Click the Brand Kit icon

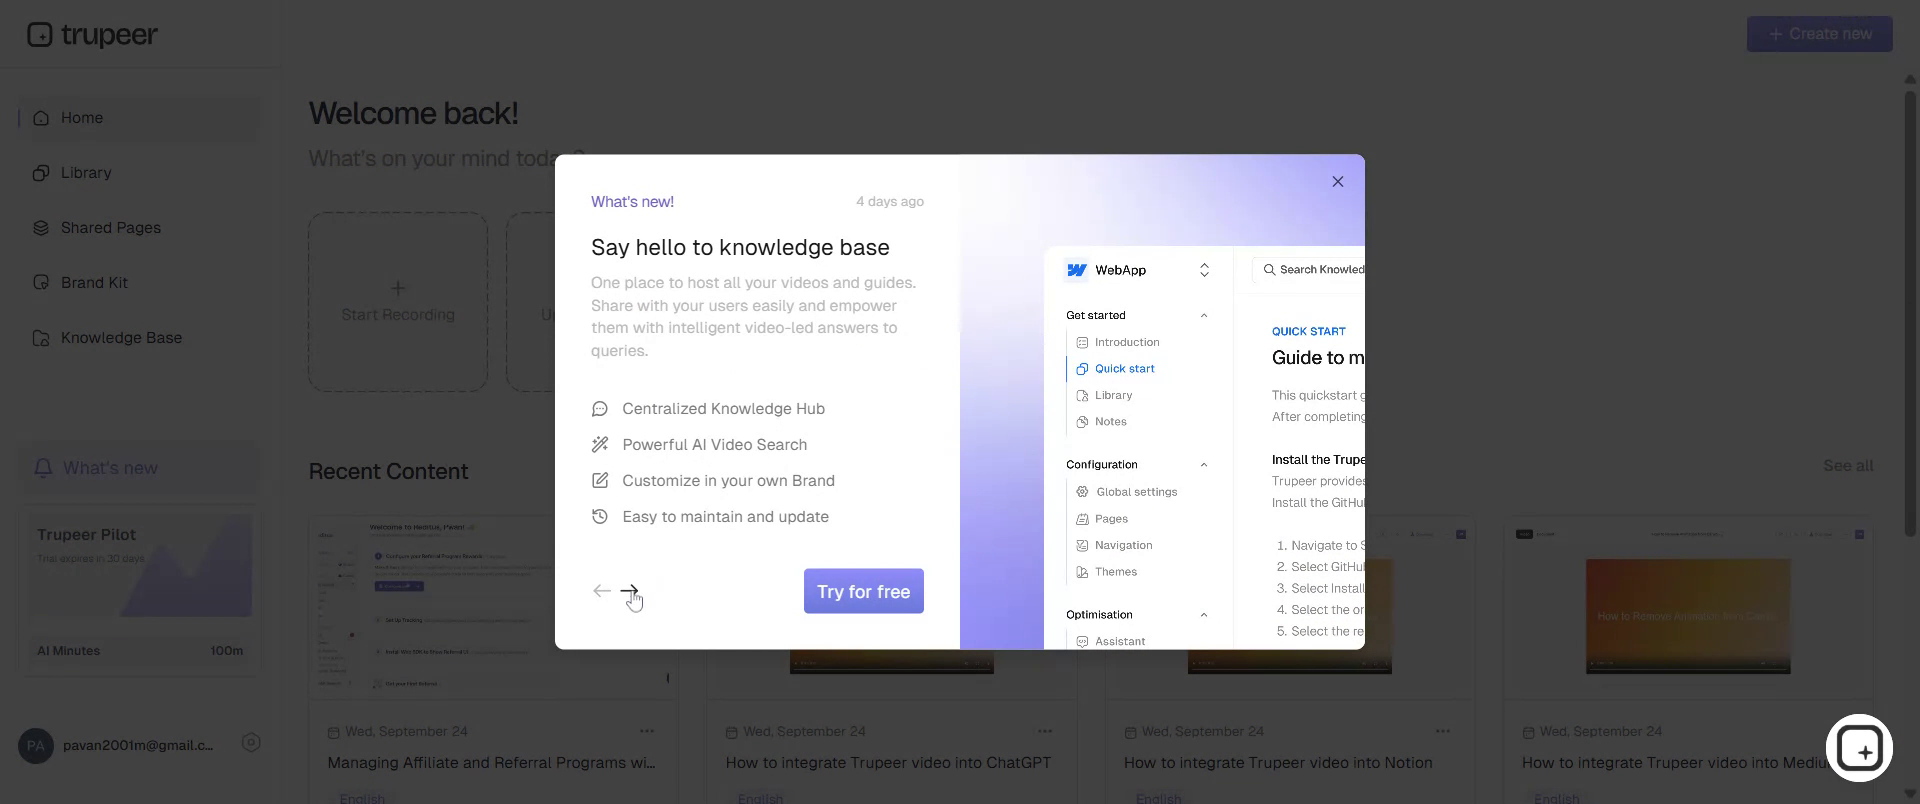[x=41, y=283]
